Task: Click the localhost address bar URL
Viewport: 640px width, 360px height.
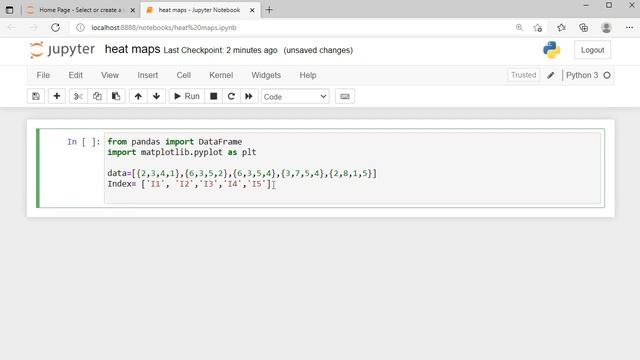Action: click(164, 28)
